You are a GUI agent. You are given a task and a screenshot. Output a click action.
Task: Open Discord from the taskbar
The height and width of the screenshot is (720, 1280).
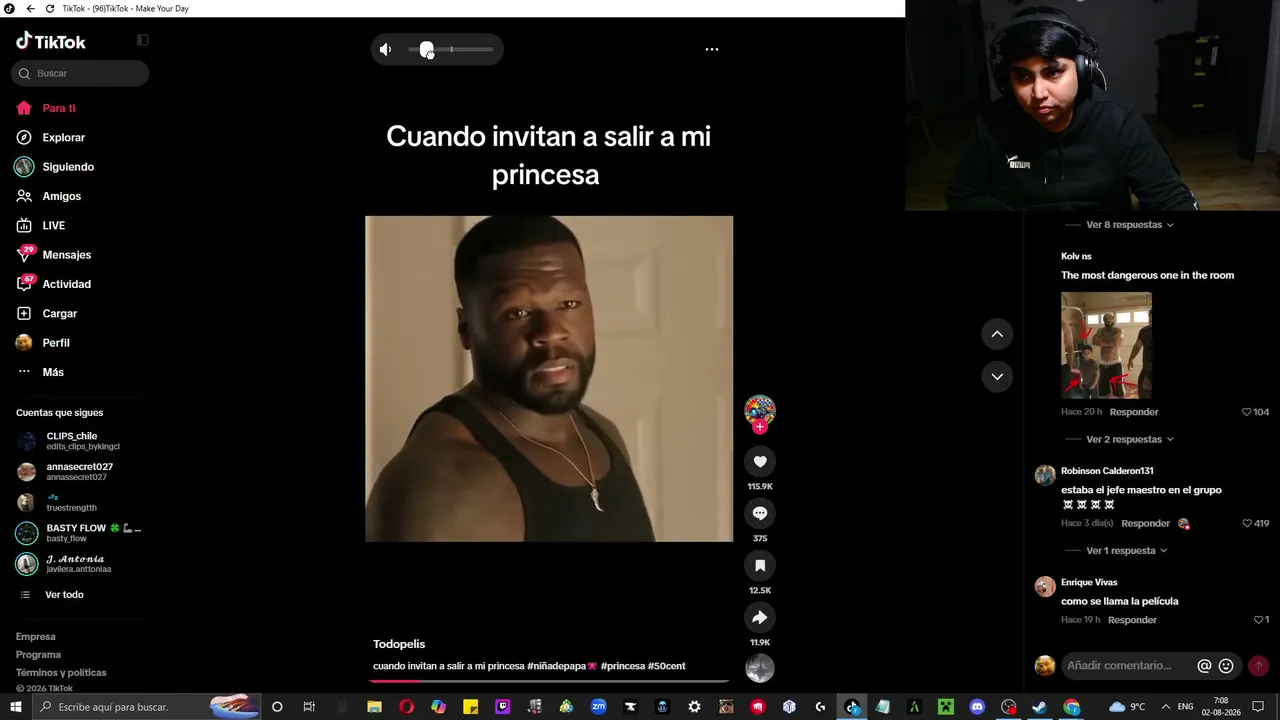click(x=977, y=707)
